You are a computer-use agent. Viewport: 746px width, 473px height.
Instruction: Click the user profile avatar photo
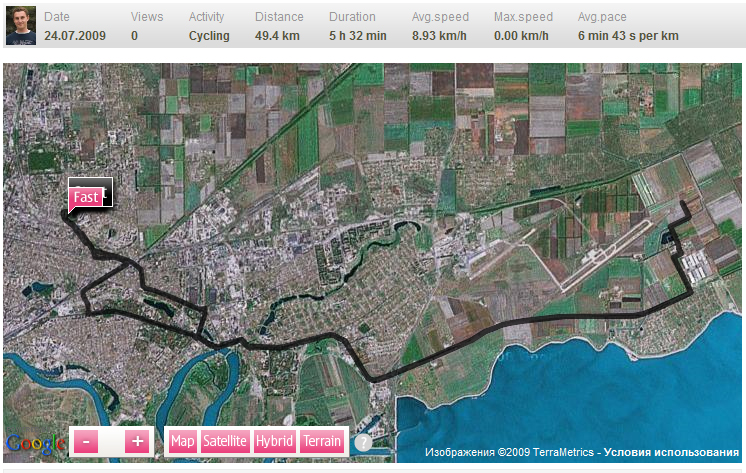21,25
